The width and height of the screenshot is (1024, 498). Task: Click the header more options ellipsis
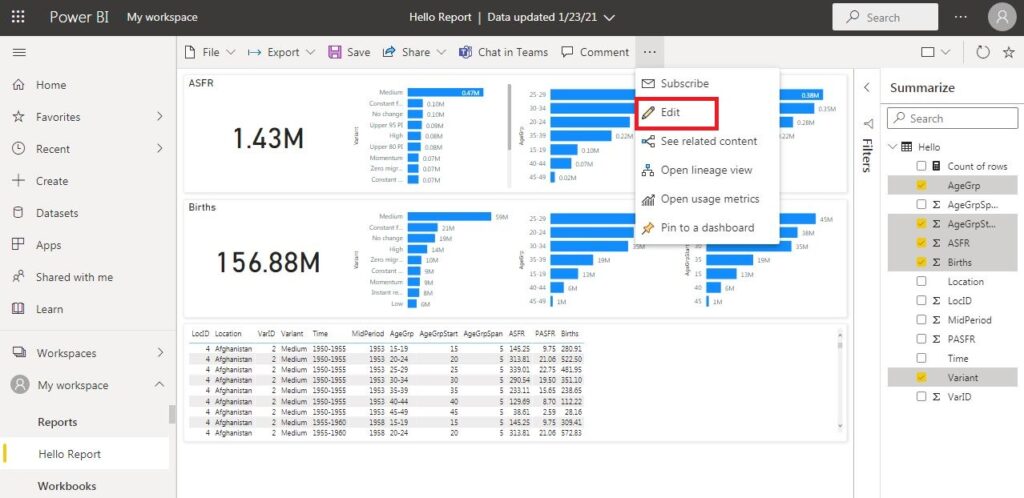pos(961,18)
